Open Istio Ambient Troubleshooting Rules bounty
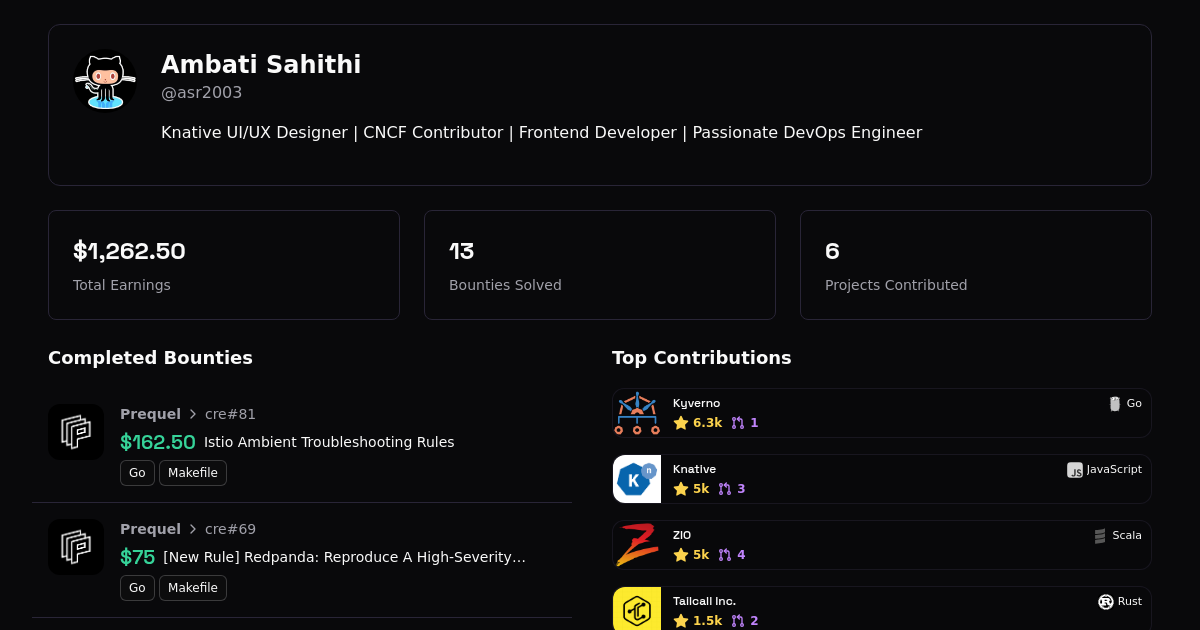Viewport: 1200px width, 630px height. coord(329,442)
